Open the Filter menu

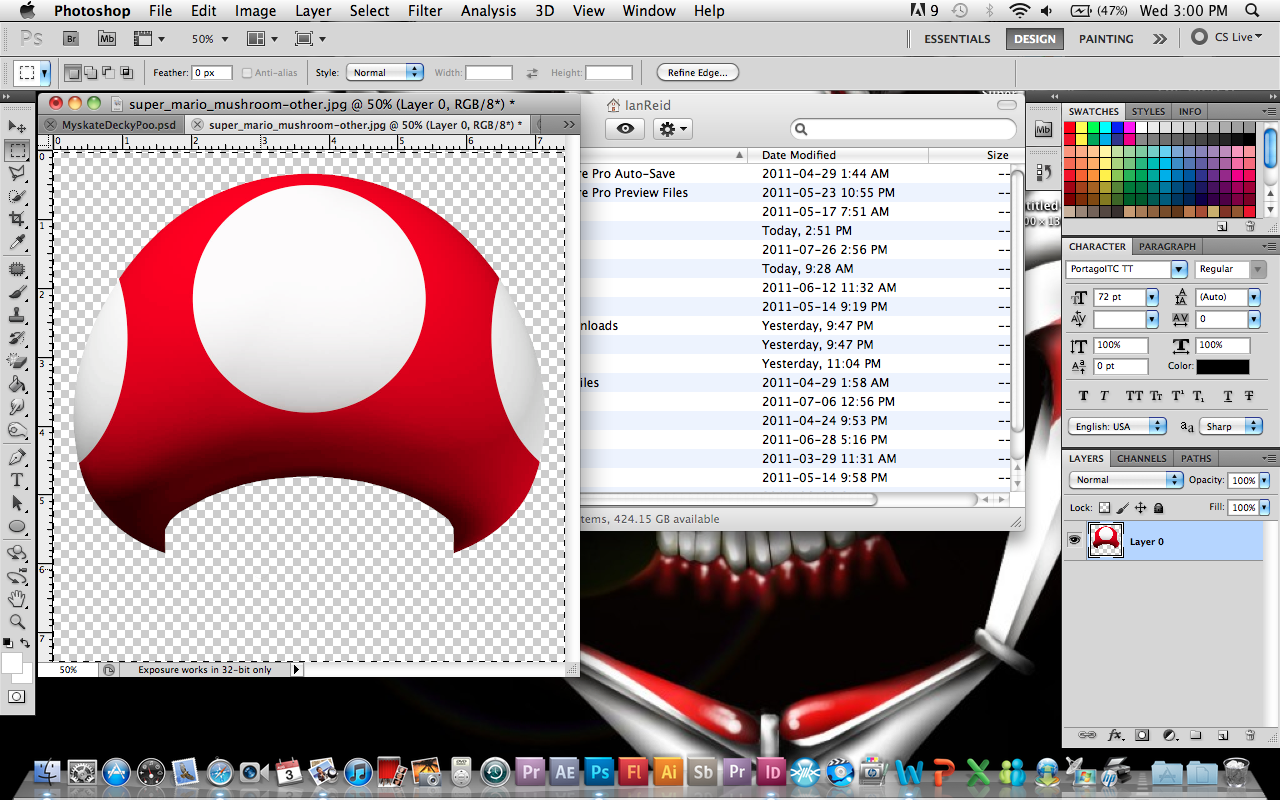pyautogui.click(x=425, y=11)
